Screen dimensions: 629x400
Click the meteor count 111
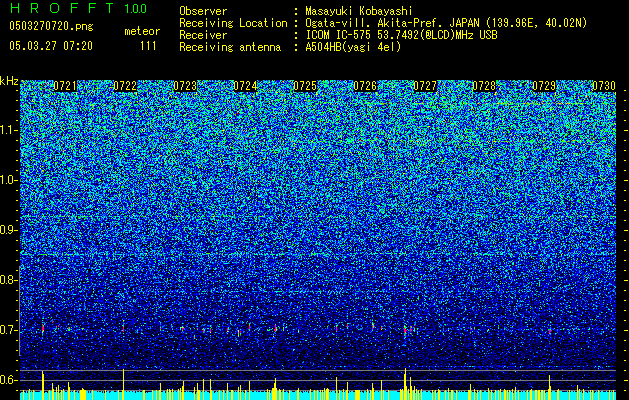point(148,46)
